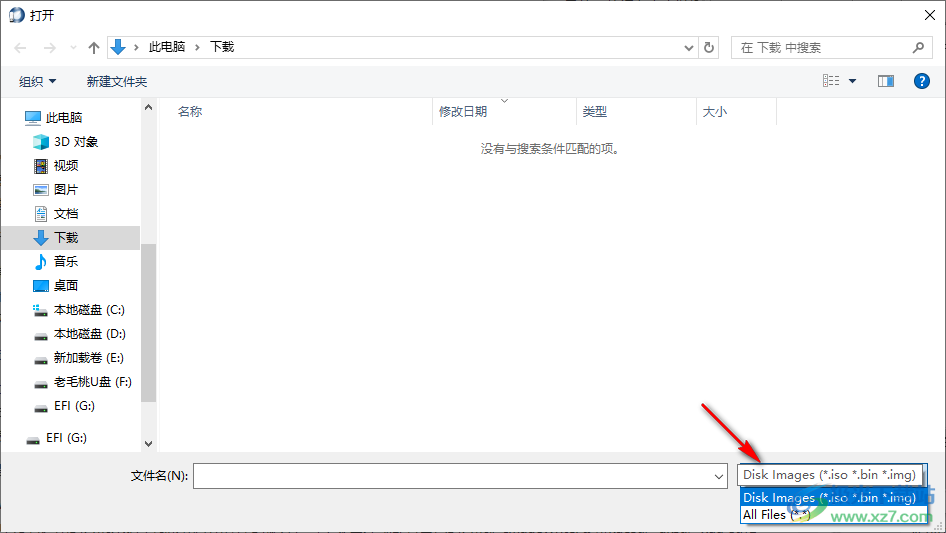The image size is (946, 533).
Task: Focus the 在 下载 中搜索 search box
Action: 832,48
